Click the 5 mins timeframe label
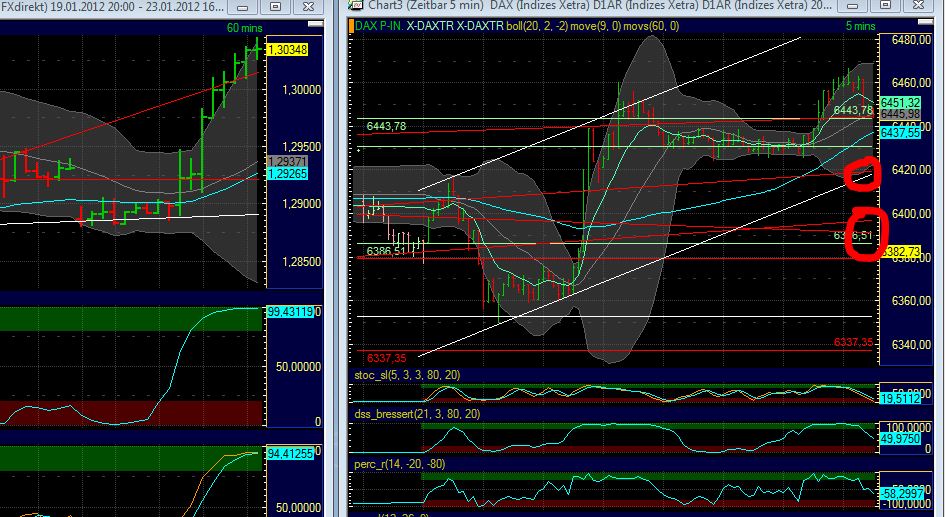 click(x=860, y=26)
